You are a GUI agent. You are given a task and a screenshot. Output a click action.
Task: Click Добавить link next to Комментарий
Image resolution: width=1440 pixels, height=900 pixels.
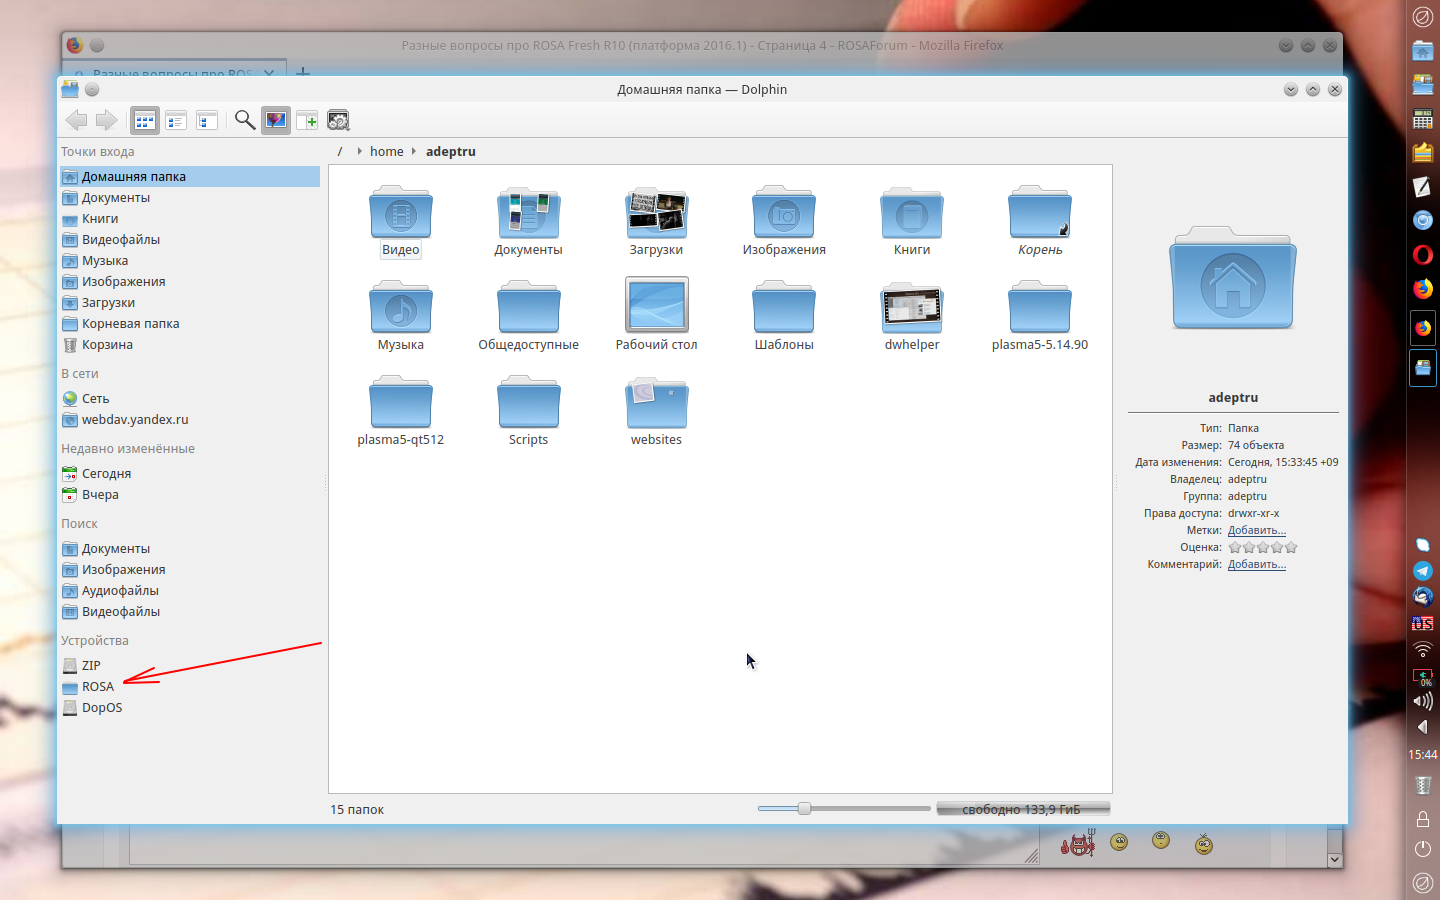pyautogui.click(x=1256, y=565)
